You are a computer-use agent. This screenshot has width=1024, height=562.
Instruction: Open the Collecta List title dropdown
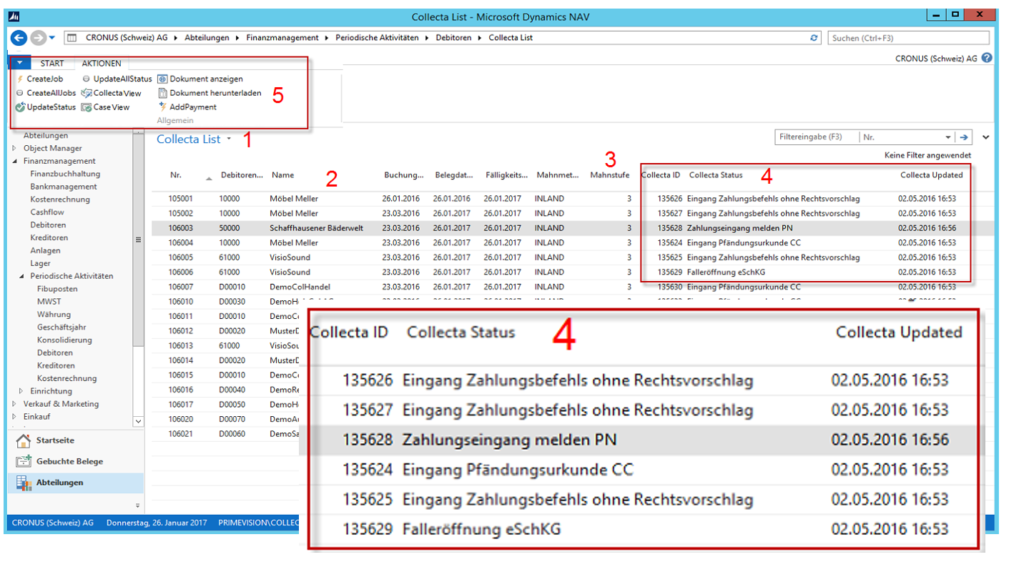coord(229,139)
